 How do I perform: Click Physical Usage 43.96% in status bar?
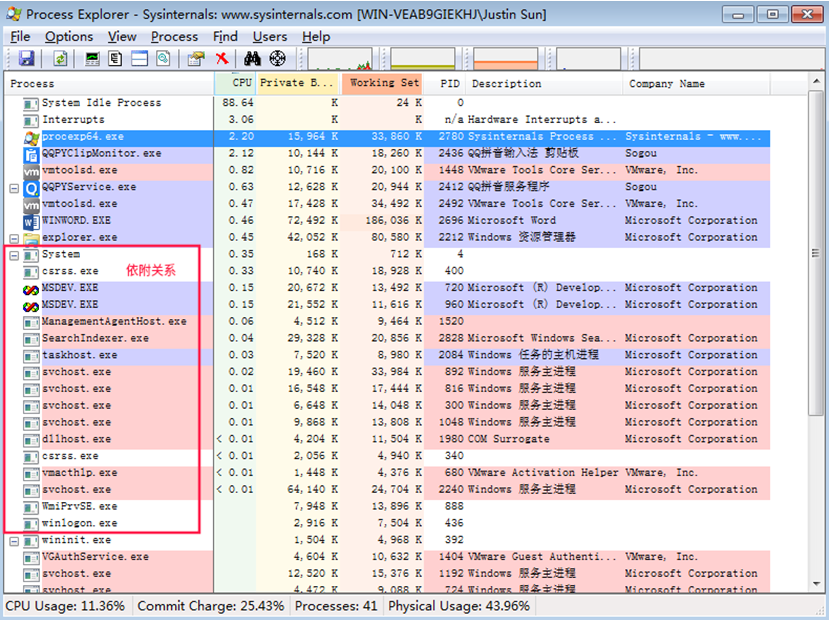(x=459, y=606)
